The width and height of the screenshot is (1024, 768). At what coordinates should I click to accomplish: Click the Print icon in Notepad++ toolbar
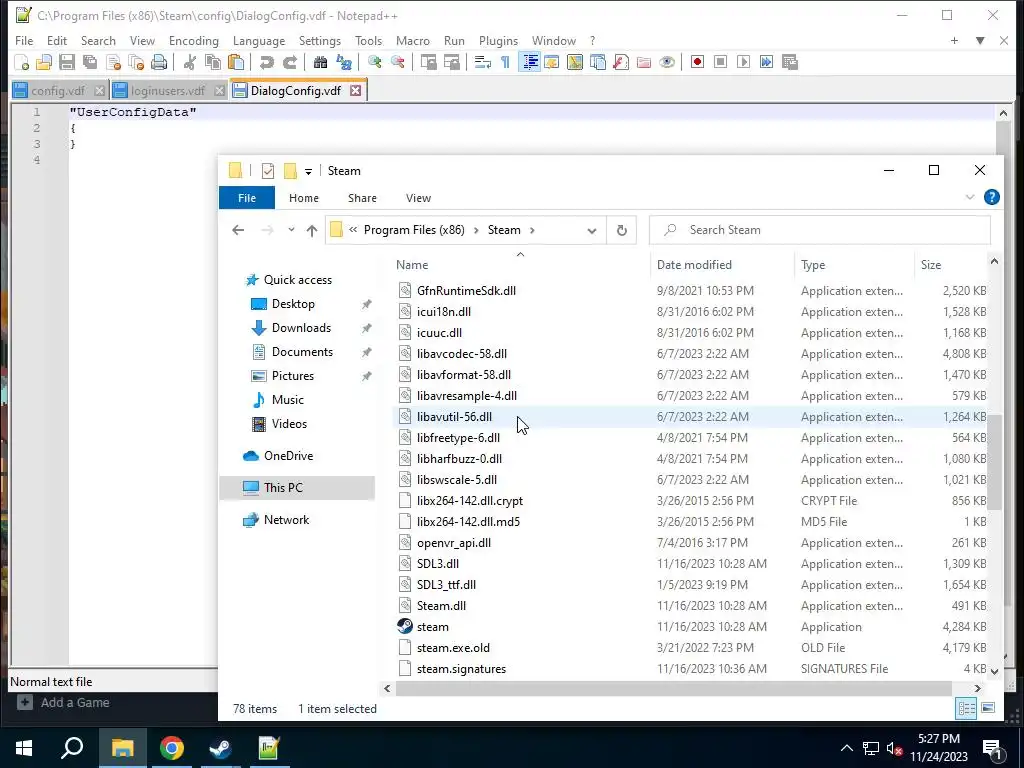coord(159,62)
